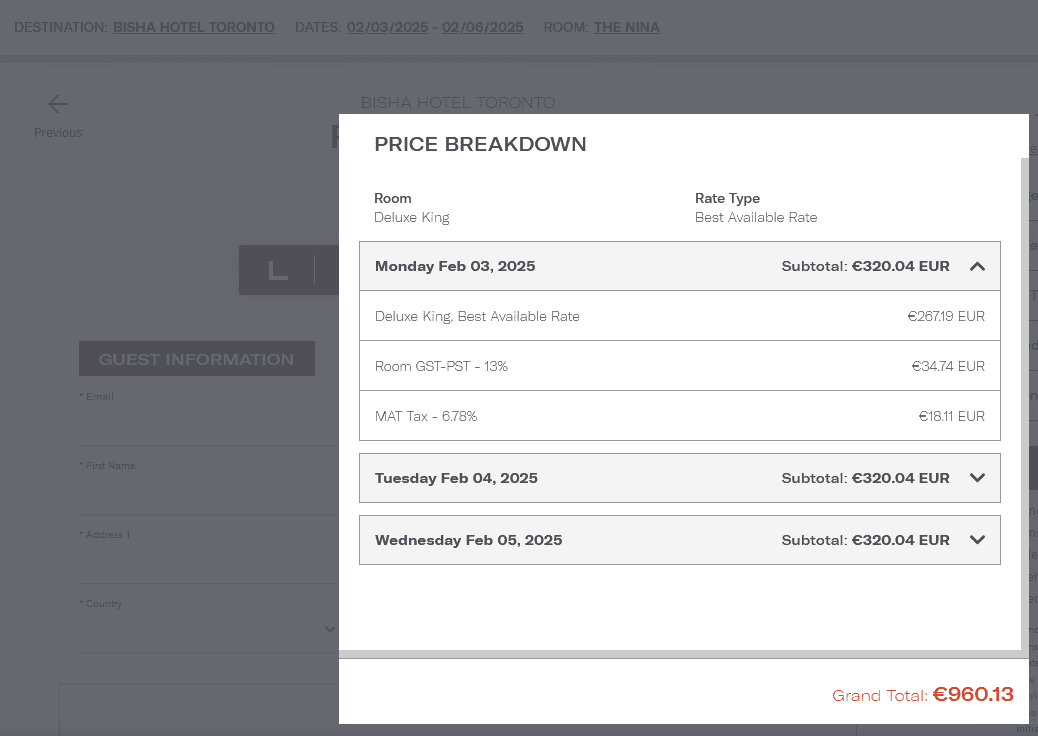
Task: Click the Previous text label
Action: [x=58, y=133]
